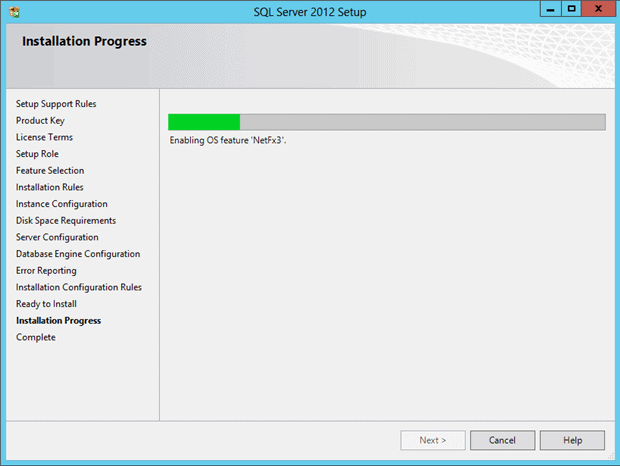Minimize the SQL Server 2012 Setup window
Image resolution: width=620 pixels, height=466 pixels.
[x=550, y=9]
